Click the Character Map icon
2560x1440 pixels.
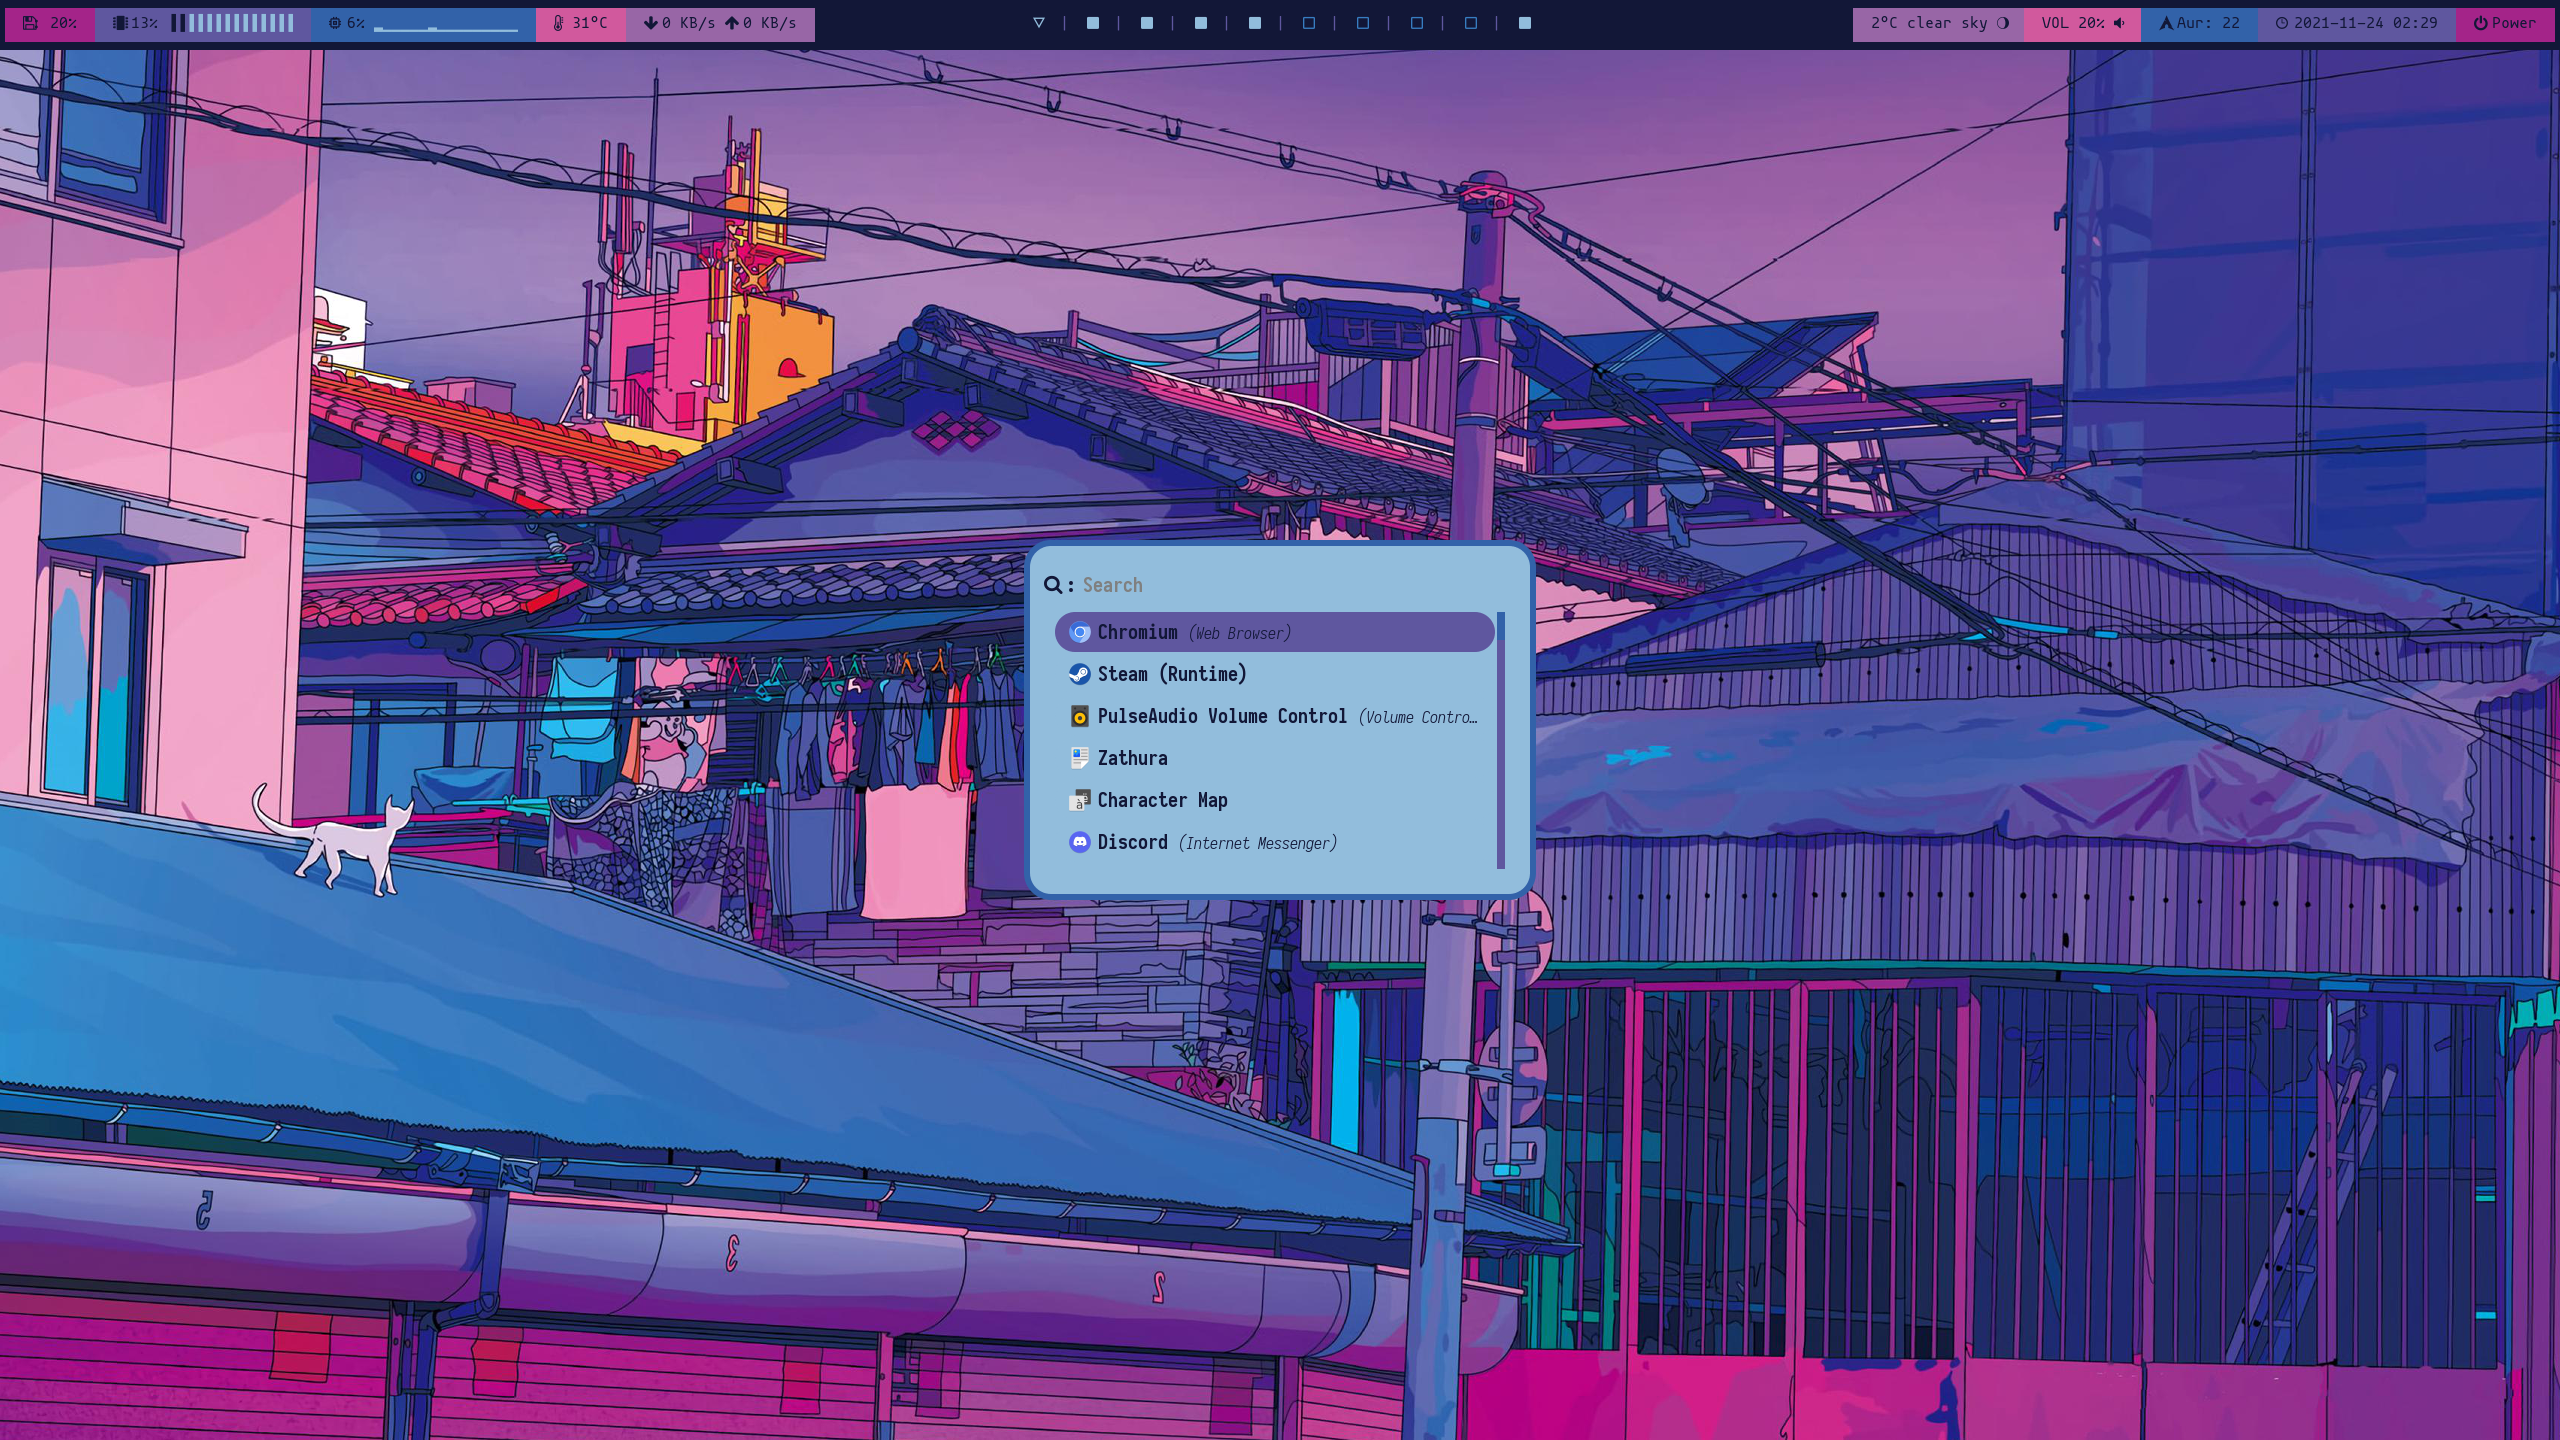(x=1079, y=800)
